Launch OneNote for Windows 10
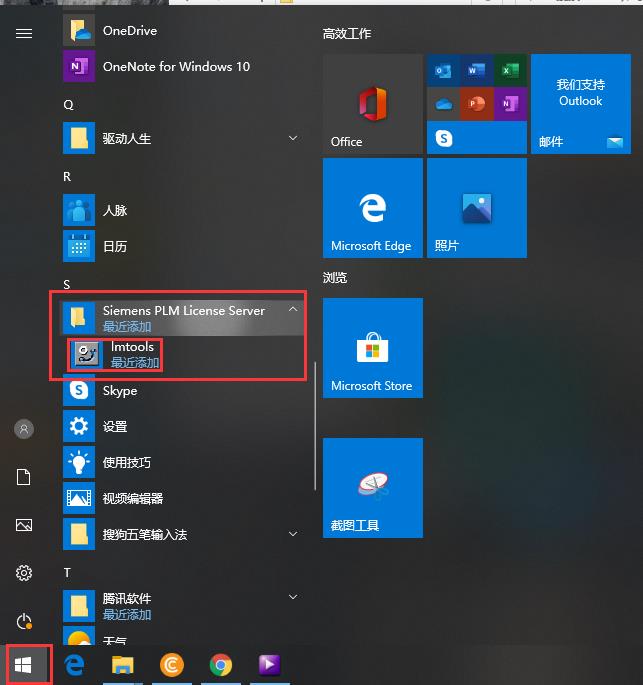This screenshot has width=643, height=685. click(x=183, y=66)
